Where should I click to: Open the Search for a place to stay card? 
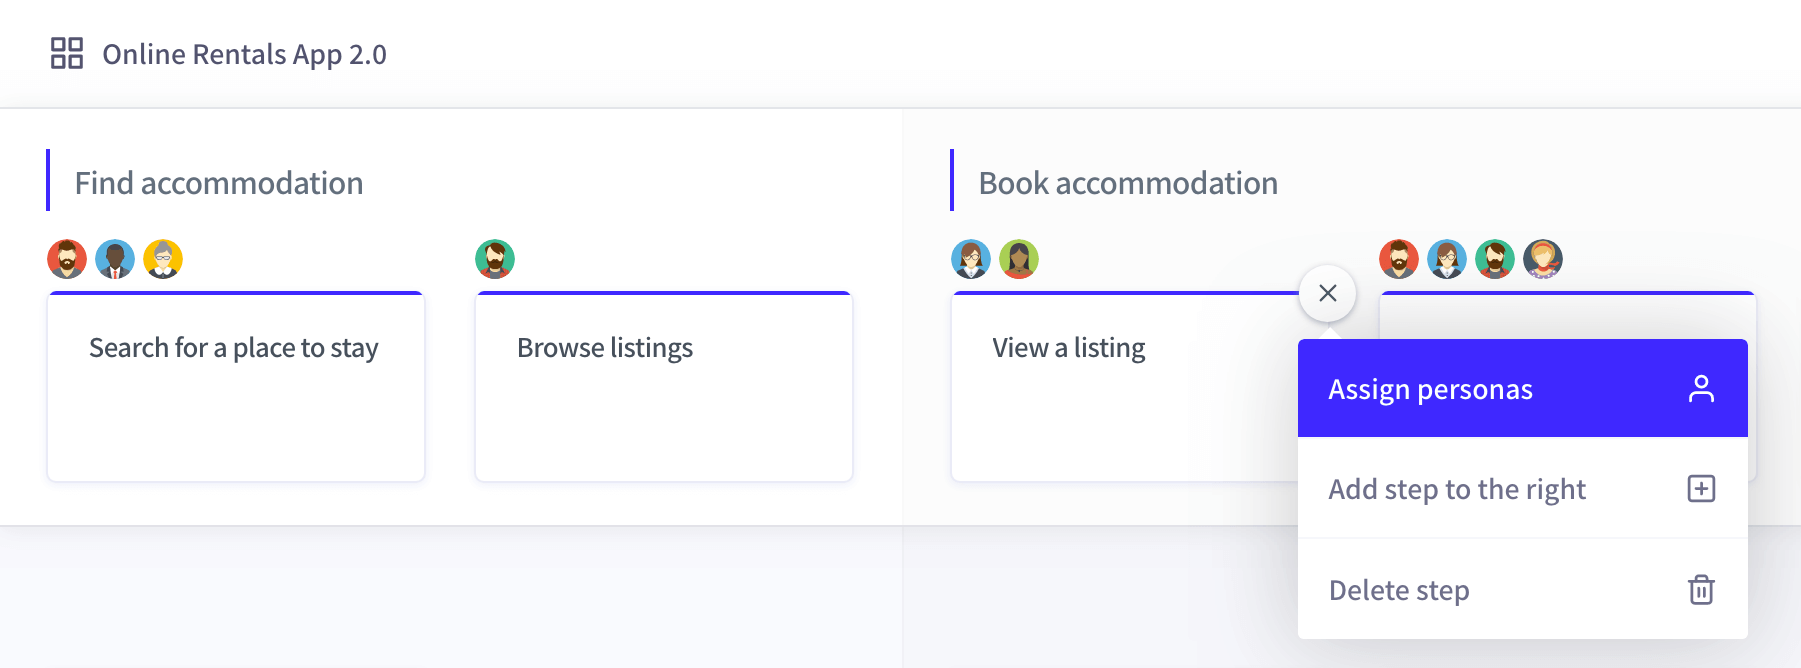tap(236, 387)
